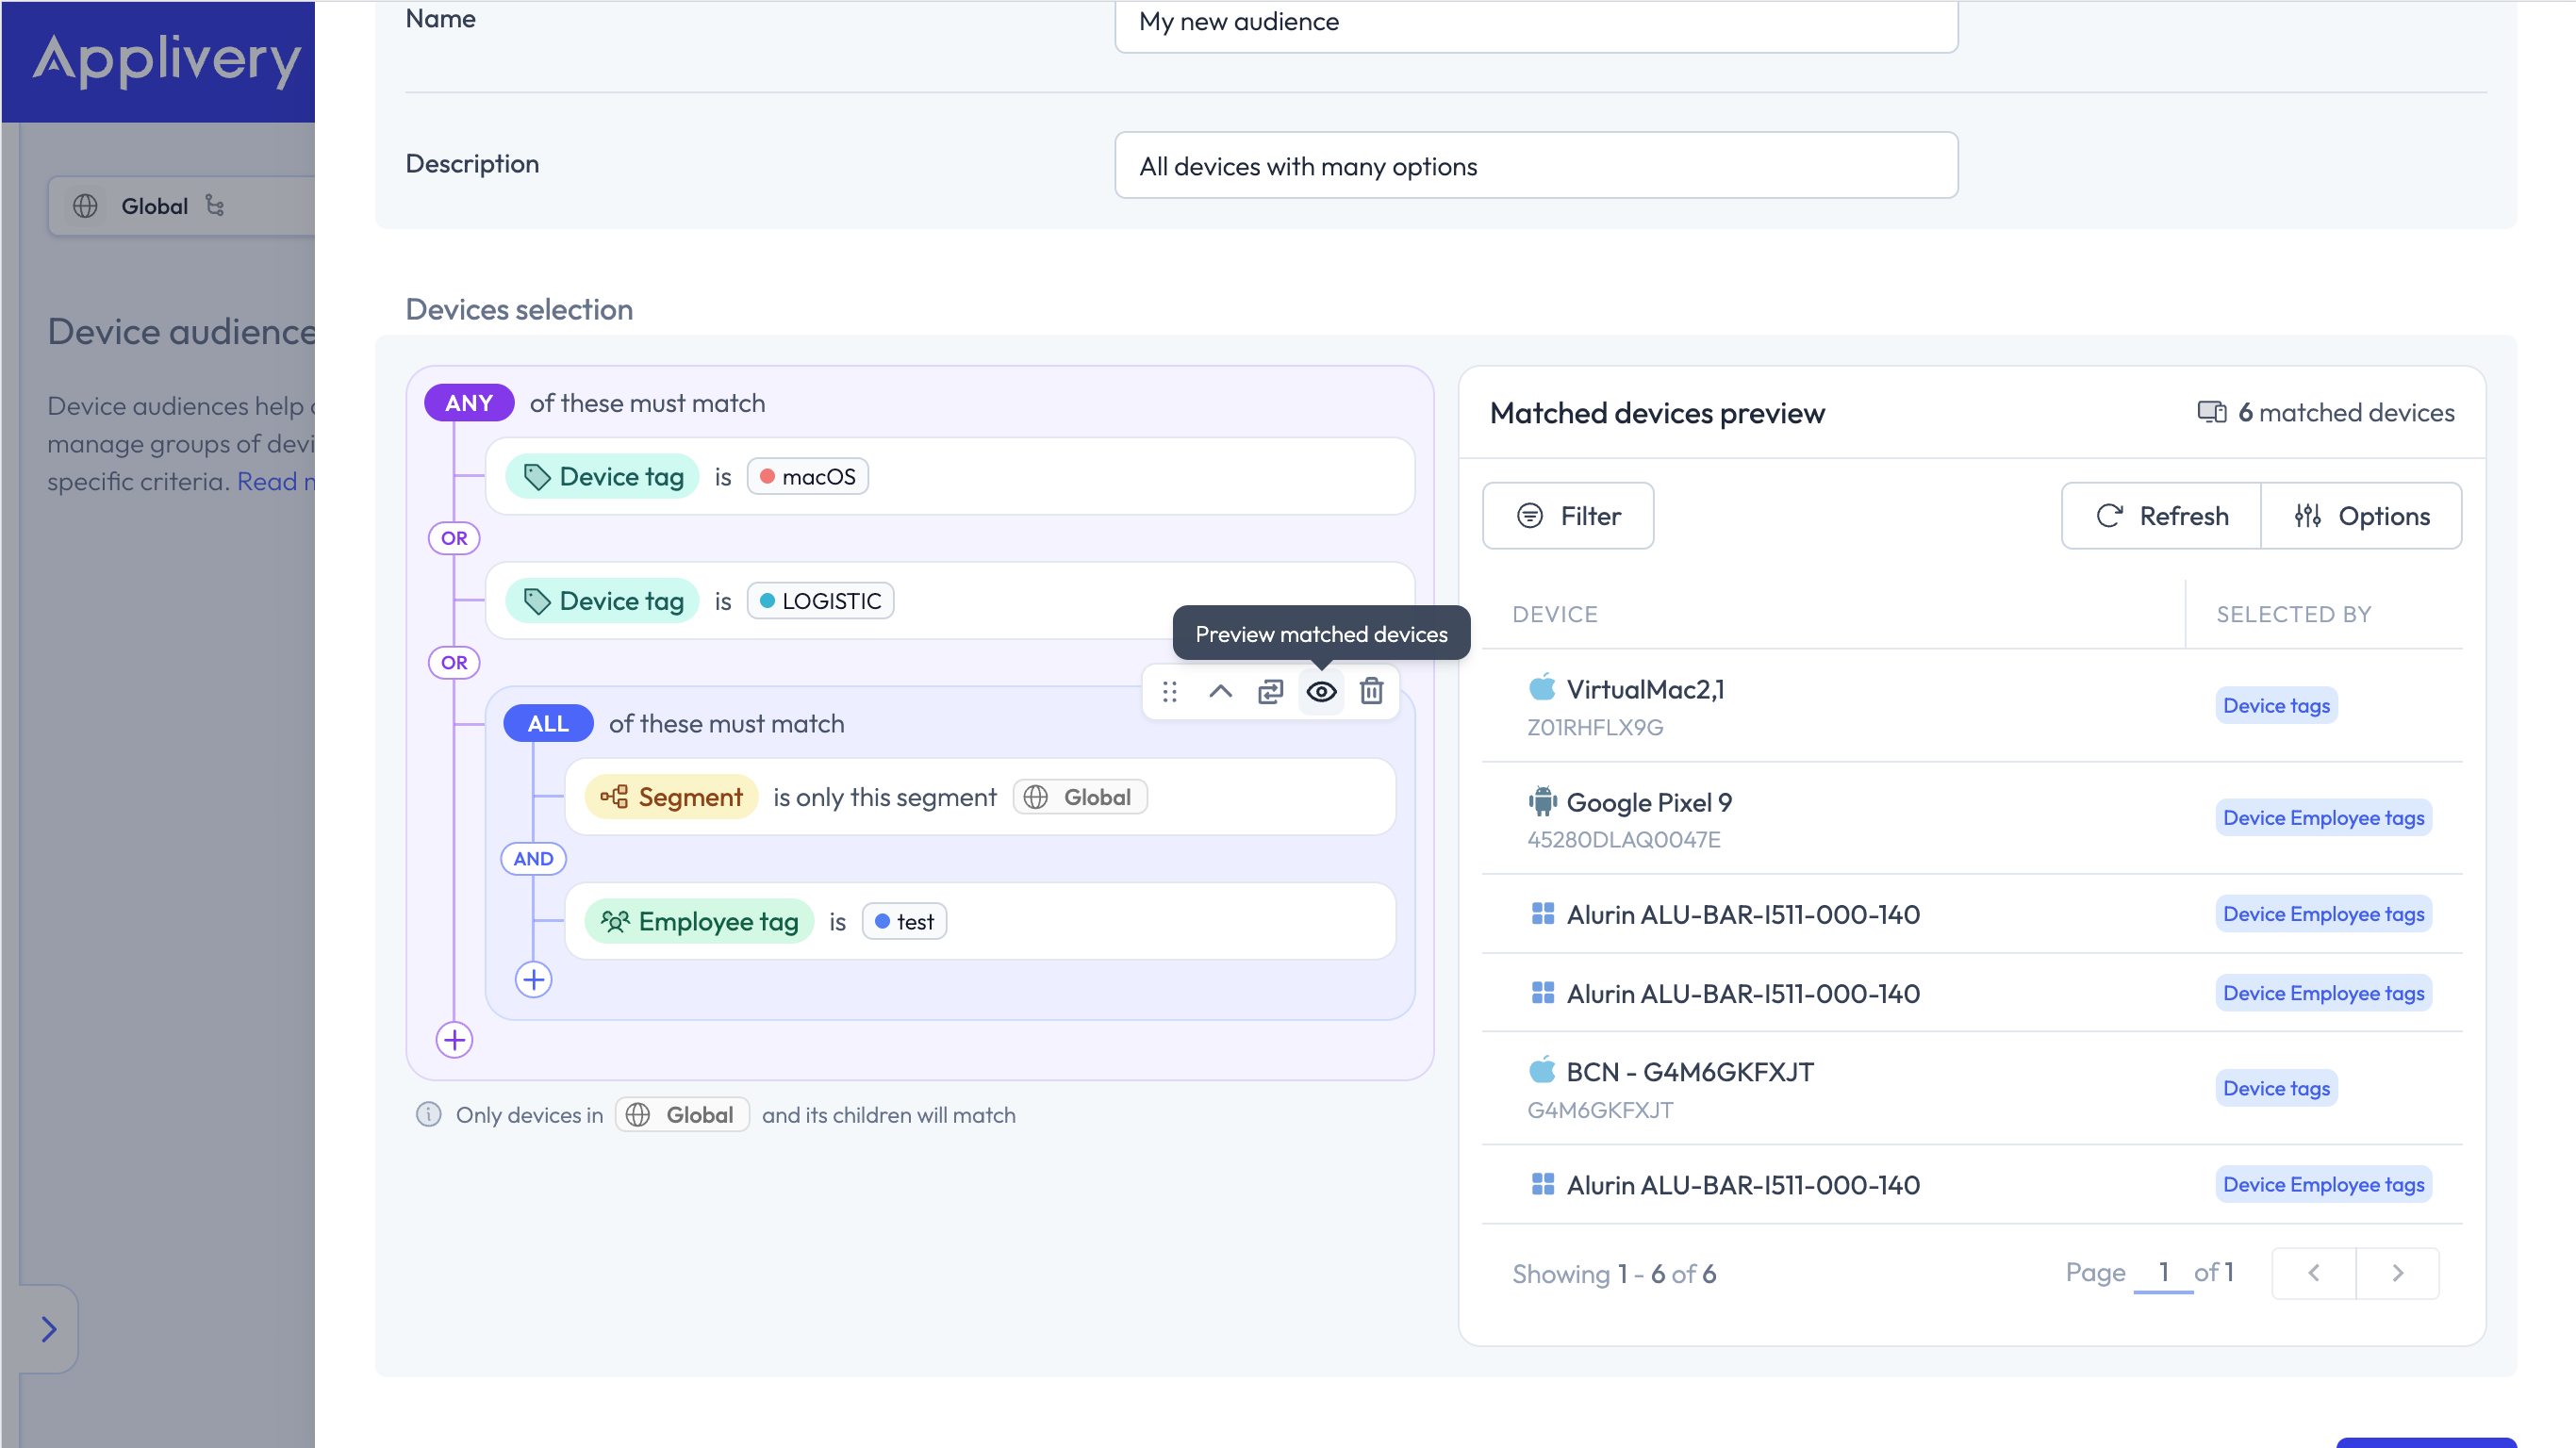Add a condition inside the ALL group
This screenshot has width=2576, height=1448.
pos(534,979)
